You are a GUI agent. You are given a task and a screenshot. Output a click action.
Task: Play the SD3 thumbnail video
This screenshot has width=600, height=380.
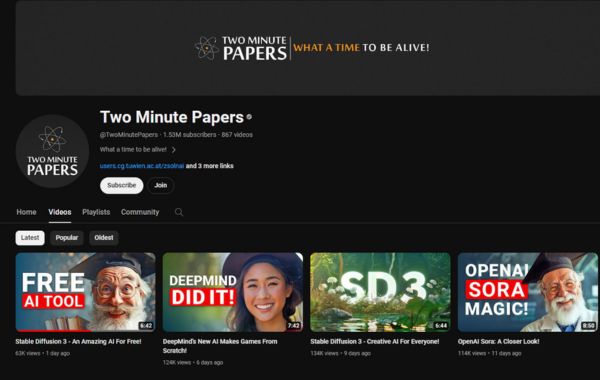click(x=380, y=292)
